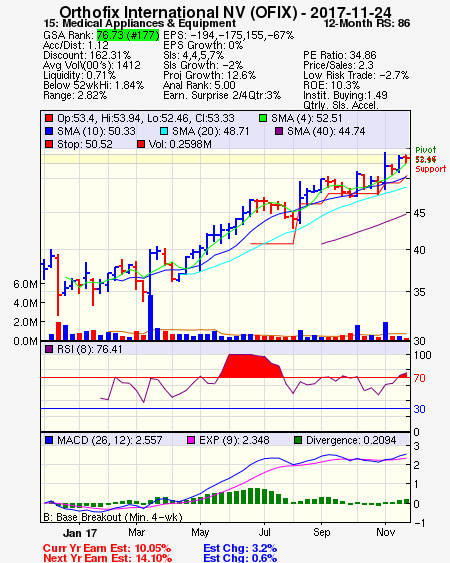
Task: Click the red Support label
Action: pyautogui.click(x=430, y=169)
